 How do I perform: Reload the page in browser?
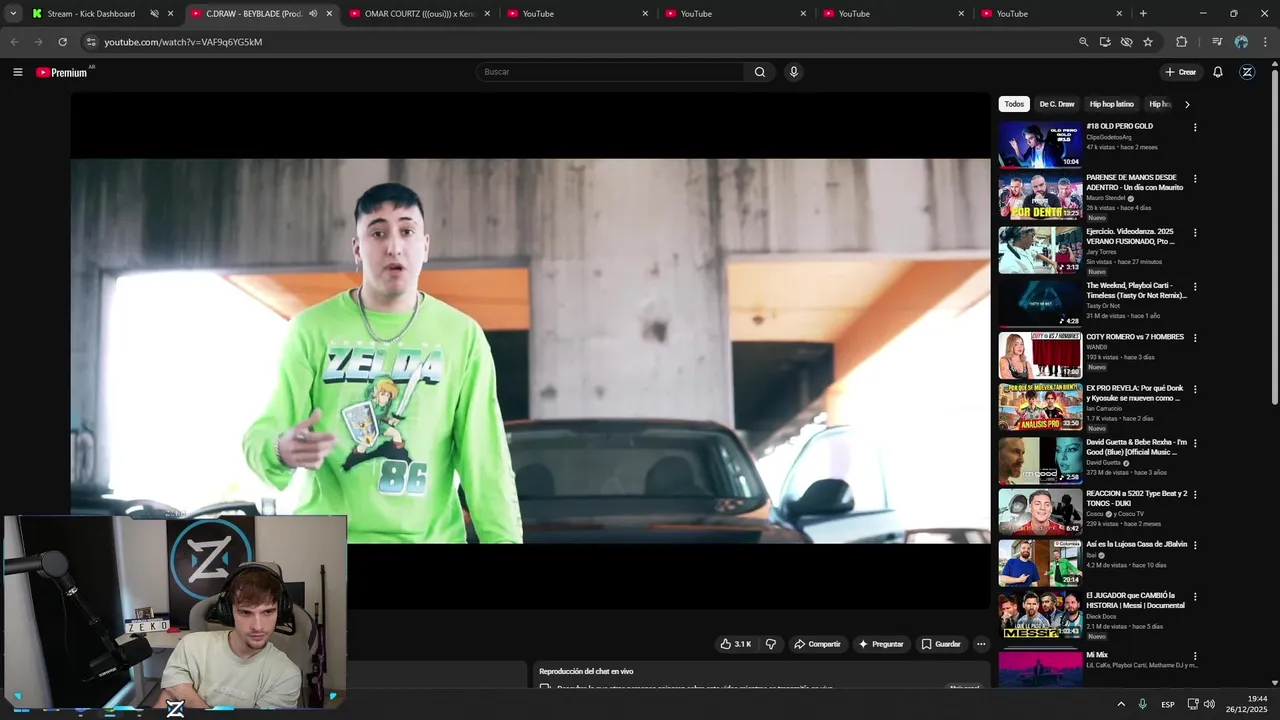pyautogui.click(x=62, y=42)
